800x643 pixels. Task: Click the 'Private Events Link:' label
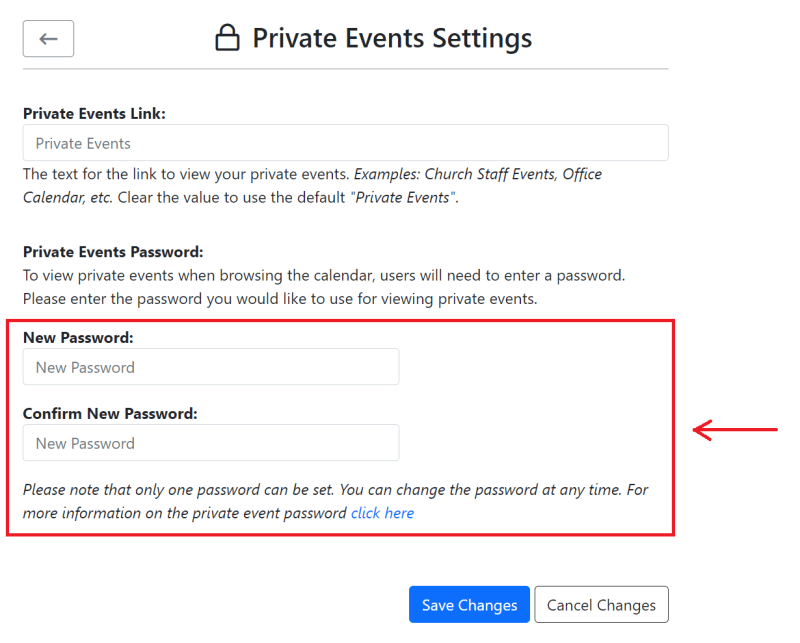click(94, 113)
